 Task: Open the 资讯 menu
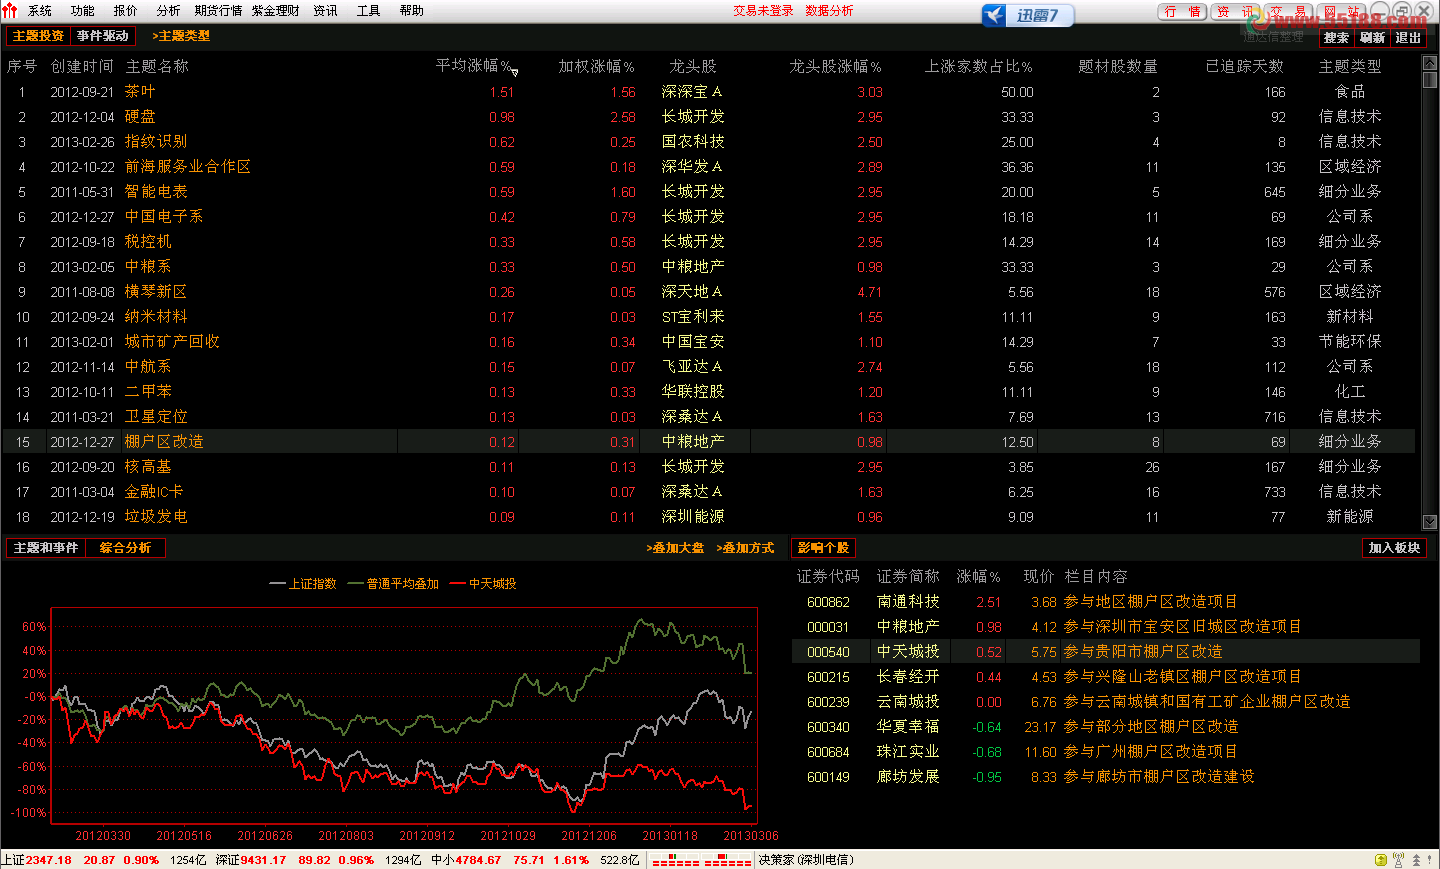coord(325,11)
